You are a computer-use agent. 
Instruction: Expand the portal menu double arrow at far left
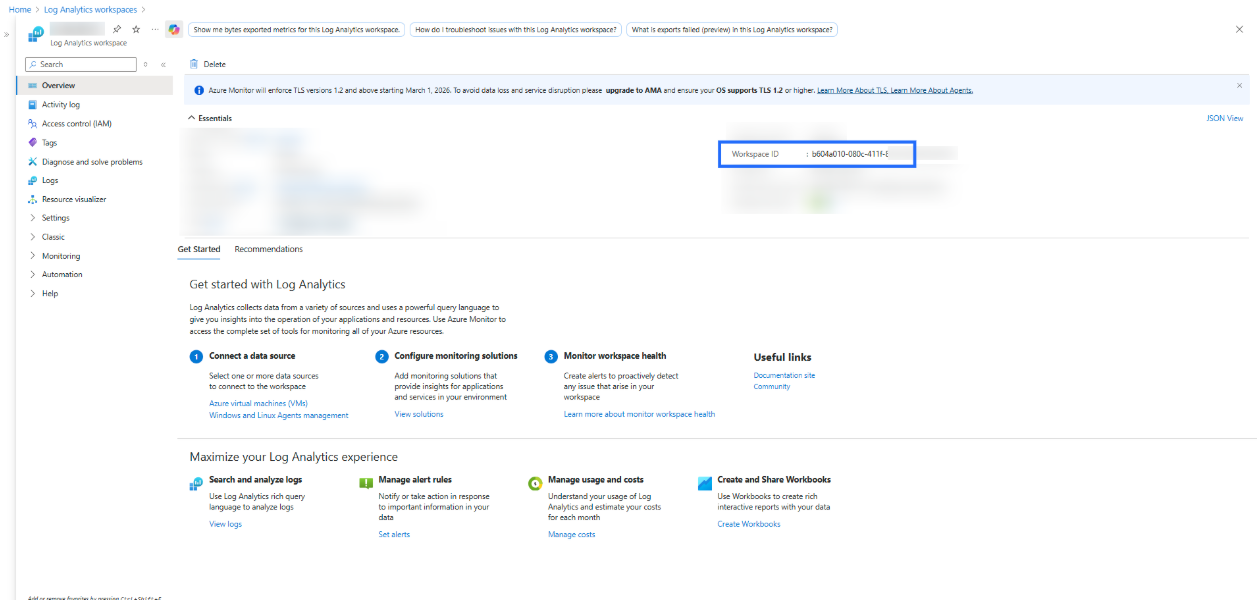click(8, 35)
